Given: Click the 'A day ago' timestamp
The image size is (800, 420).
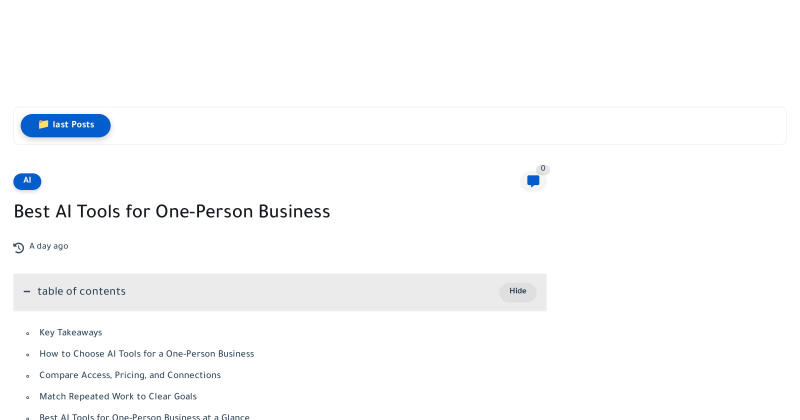Looking at the screenshot, I should (x=48, y=246).
